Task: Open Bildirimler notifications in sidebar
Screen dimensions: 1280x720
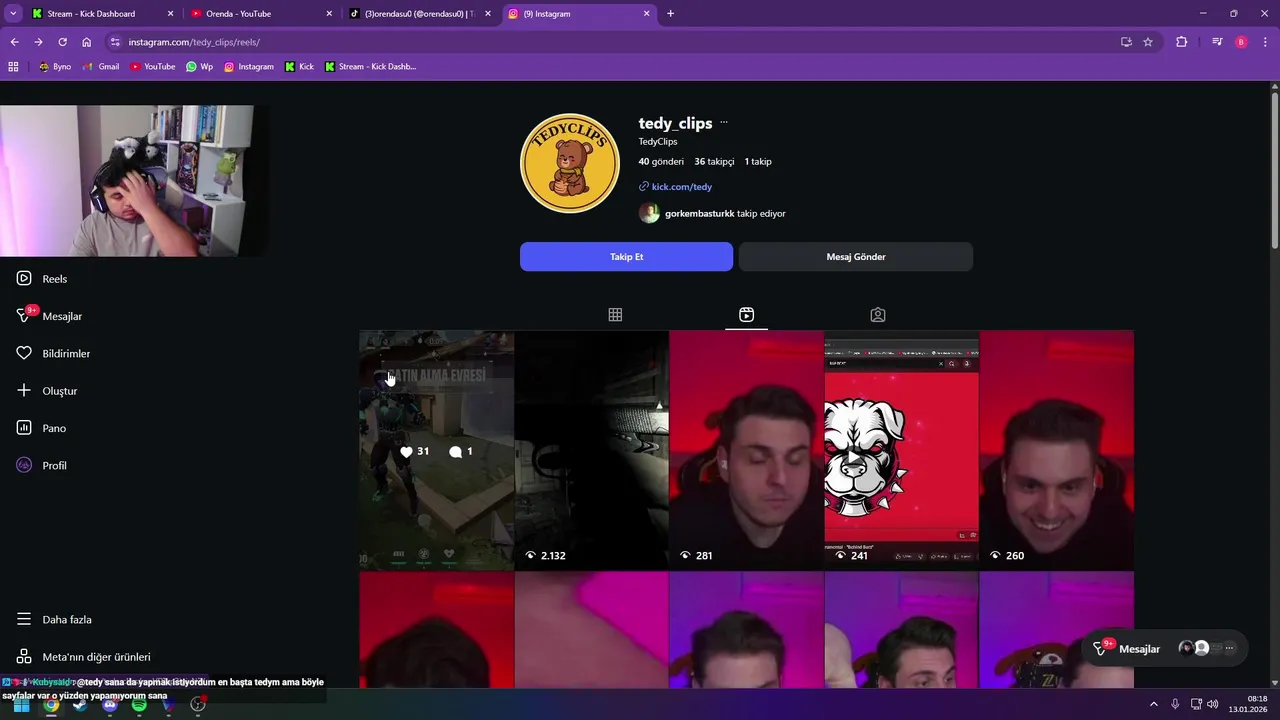Action: [53, 353]
